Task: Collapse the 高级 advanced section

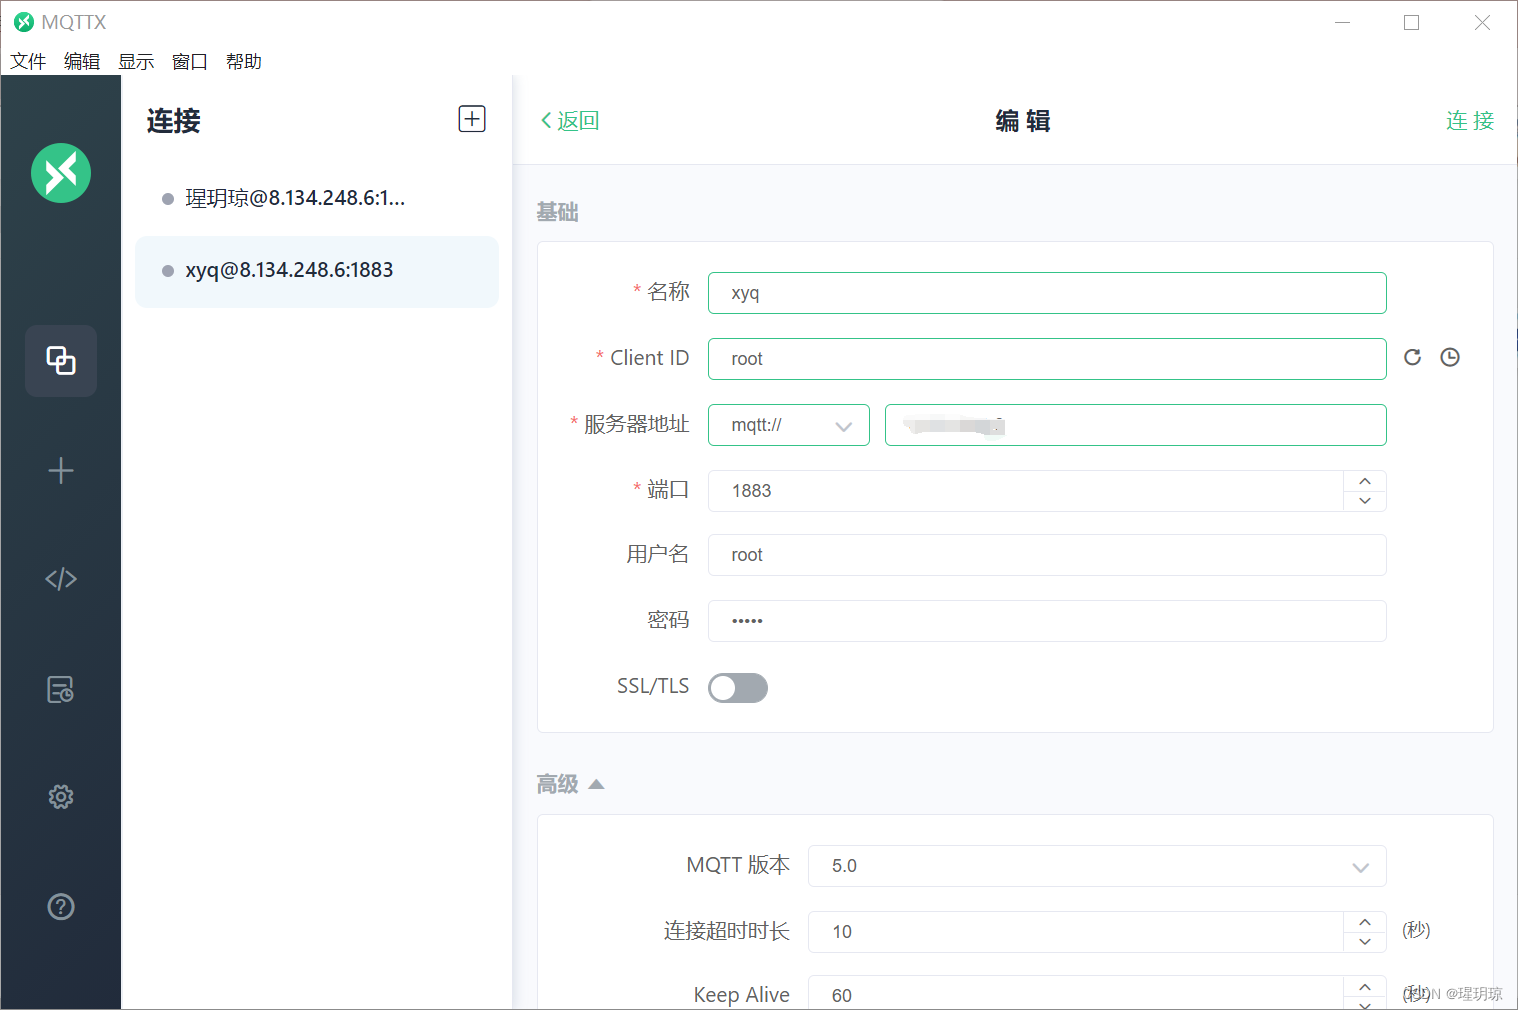Action: [597, 784]
